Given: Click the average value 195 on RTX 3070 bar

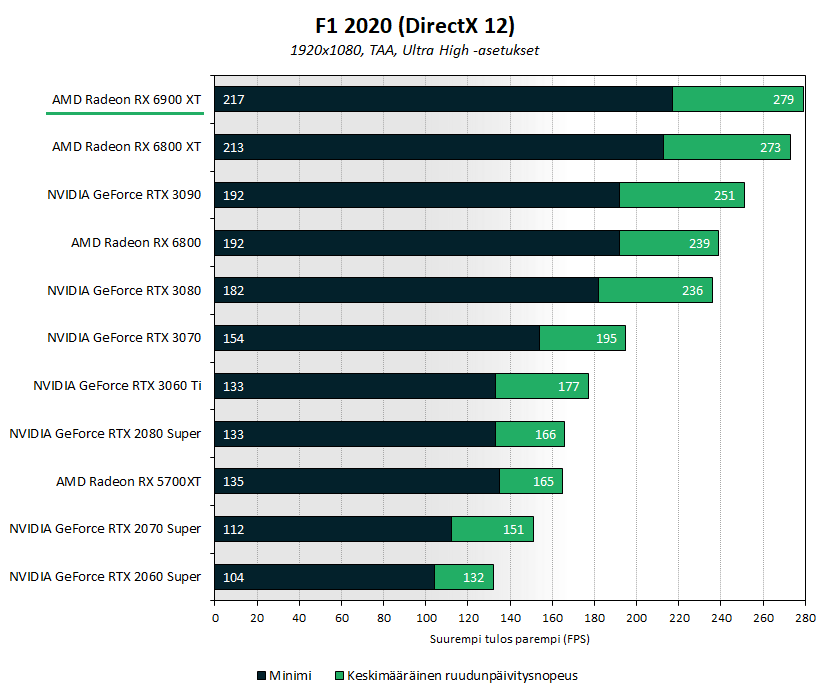Looking at the screenshot, I should [607, 339].
